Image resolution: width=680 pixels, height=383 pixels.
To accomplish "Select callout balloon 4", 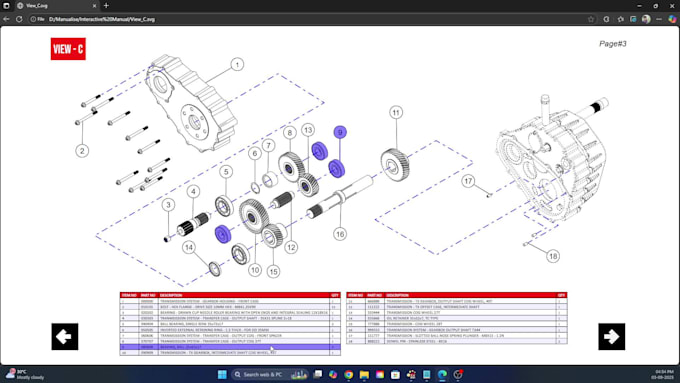I will point(193,191).
